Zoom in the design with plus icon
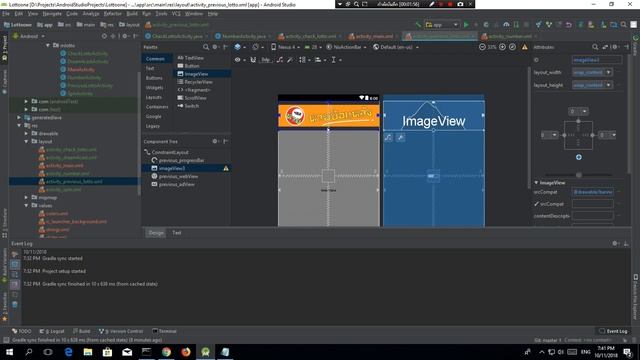The height and width of the screenshot is (360, 640). click(502, 47)
